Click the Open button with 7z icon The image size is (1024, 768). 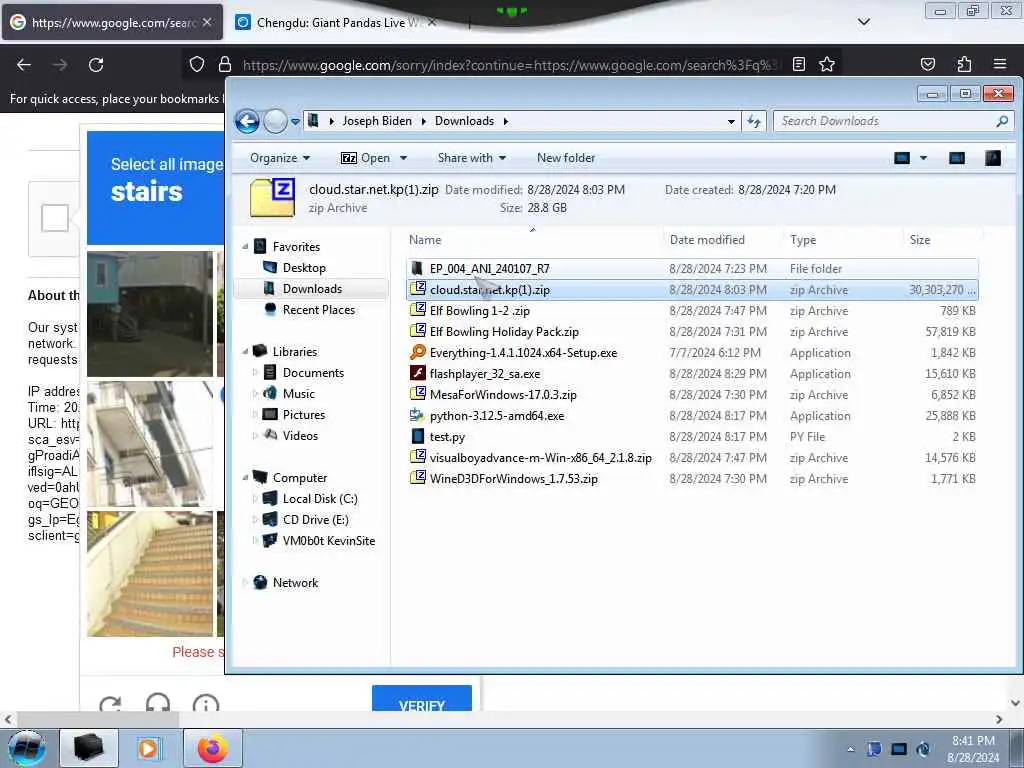(366, 158)
